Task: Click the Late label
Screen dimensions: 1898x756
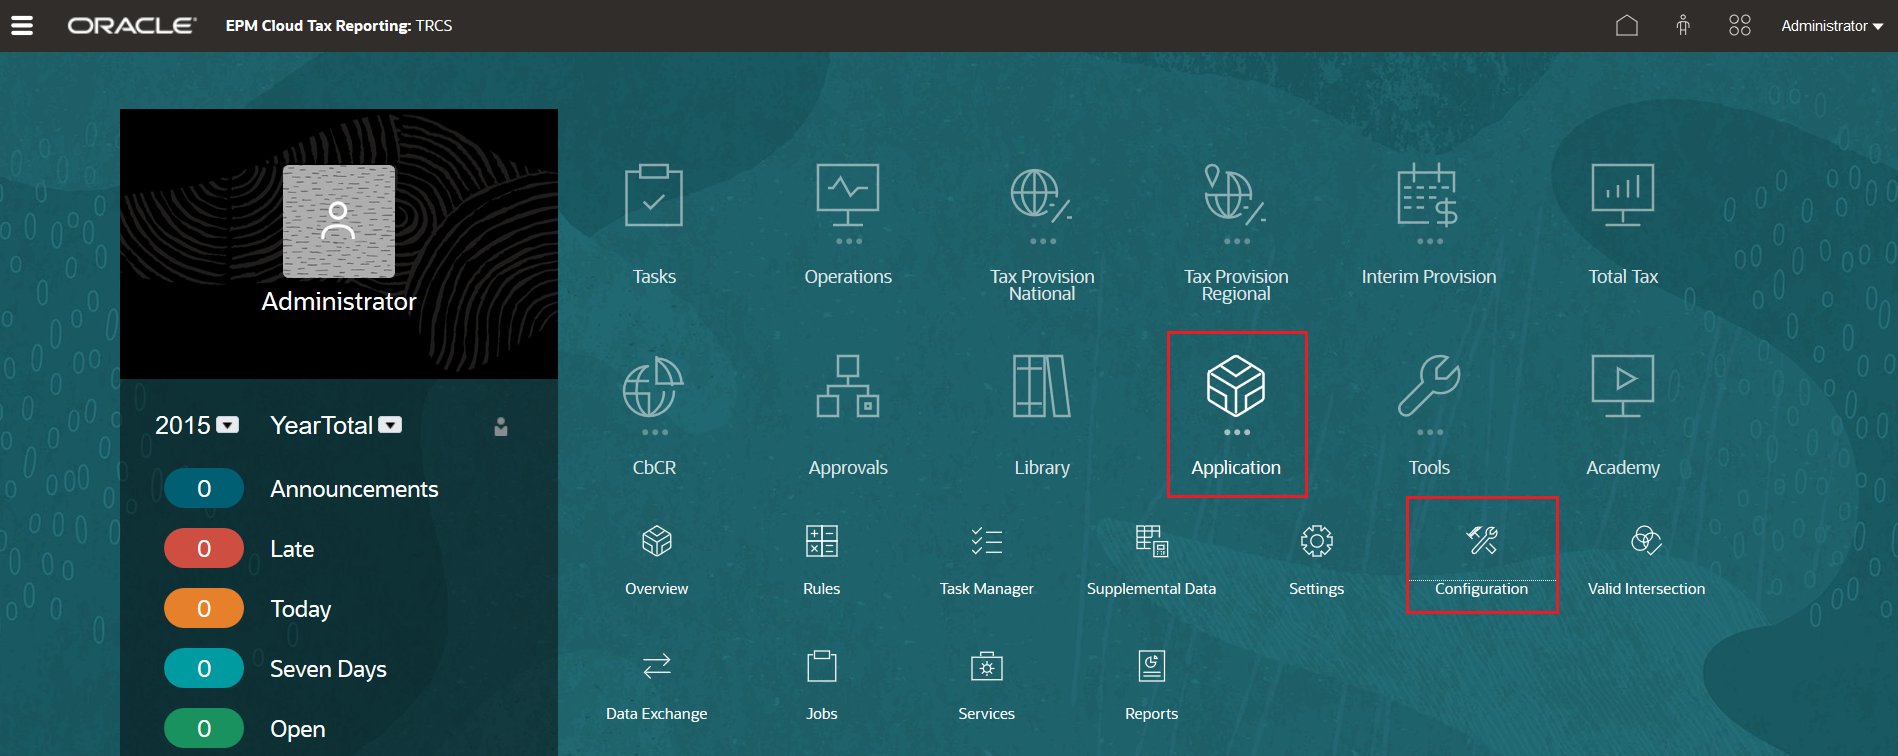Action: click(292, 549)
